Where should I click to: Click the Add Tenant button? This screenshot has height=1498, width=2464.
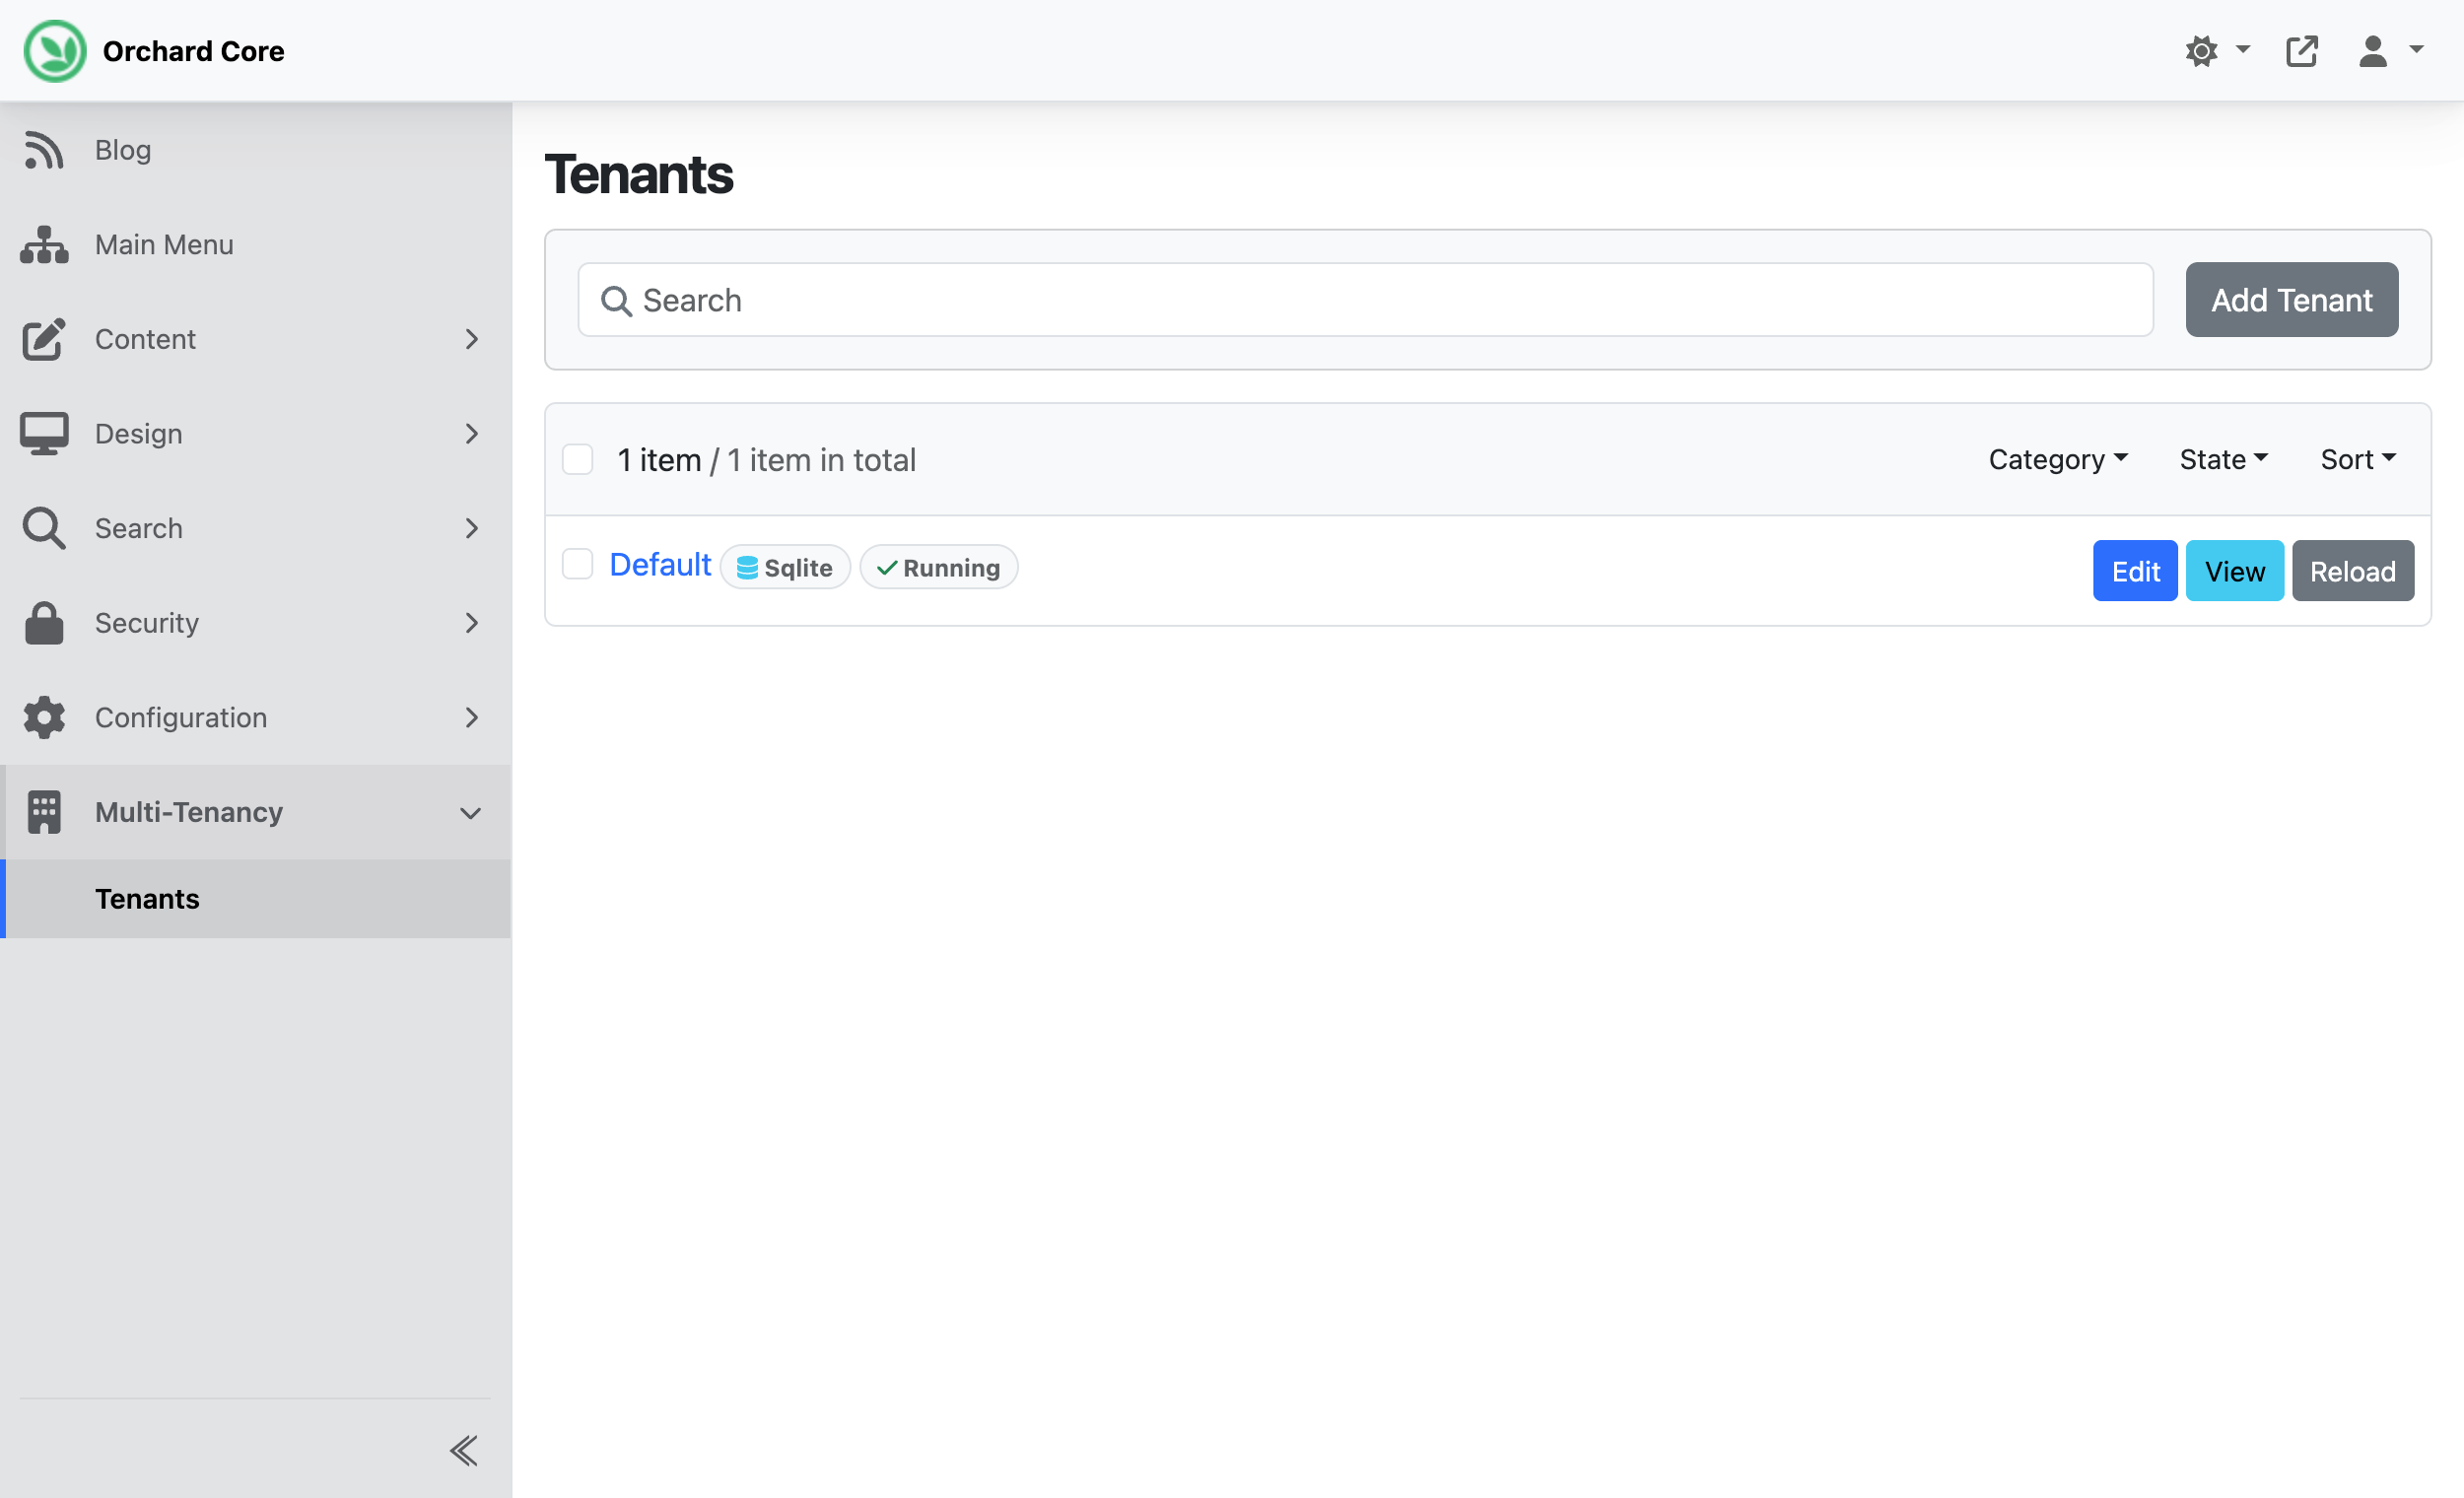[2291, 300]
